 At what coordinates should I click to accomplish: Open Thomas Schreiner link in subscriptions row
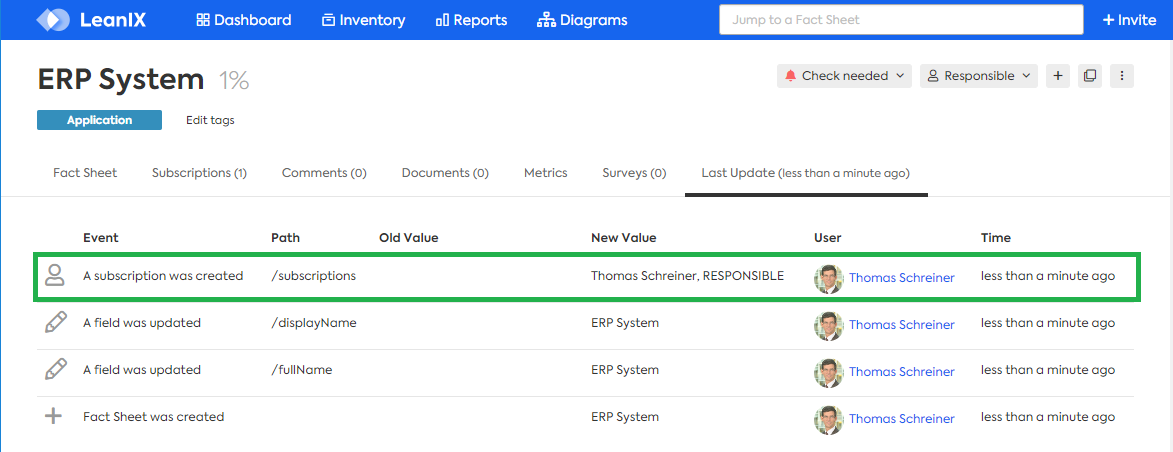(901, 278)
